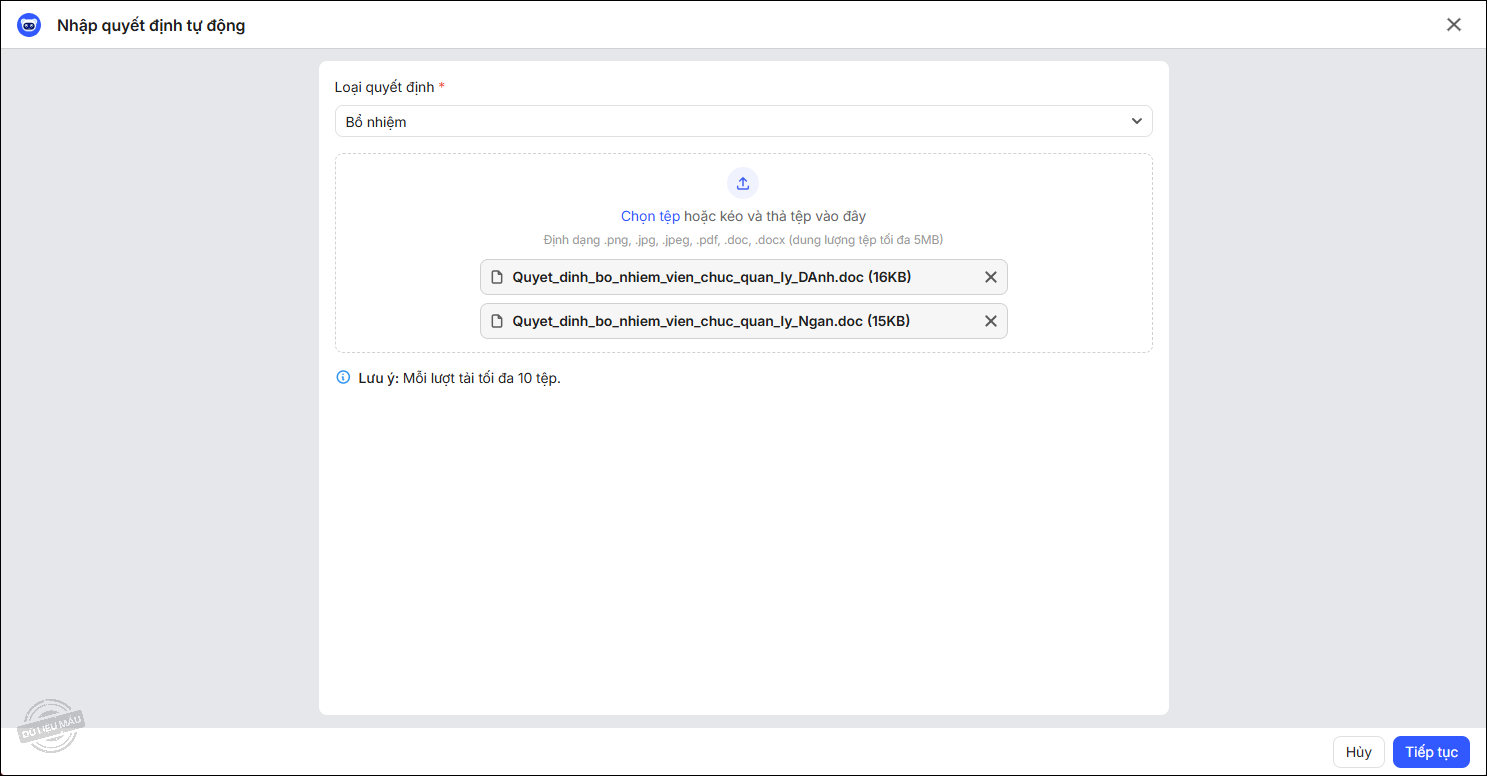Click the Dữ liệu mẫu stamp watermark
The width and height of the screenshot is (1487, 776).
coord(51,725)
